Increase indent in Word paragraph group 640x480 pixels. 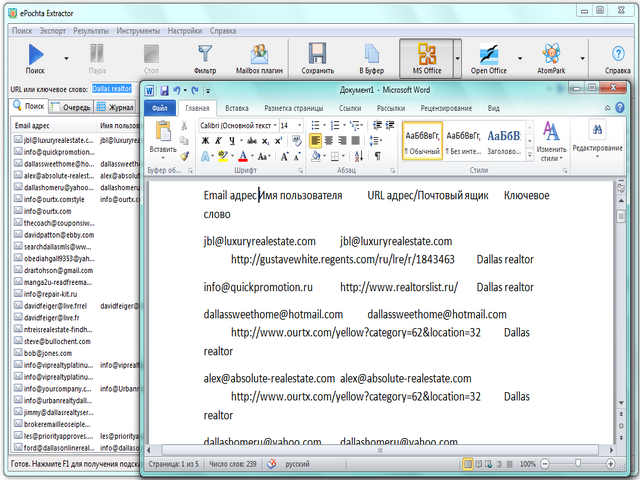(x=390, y=125)
